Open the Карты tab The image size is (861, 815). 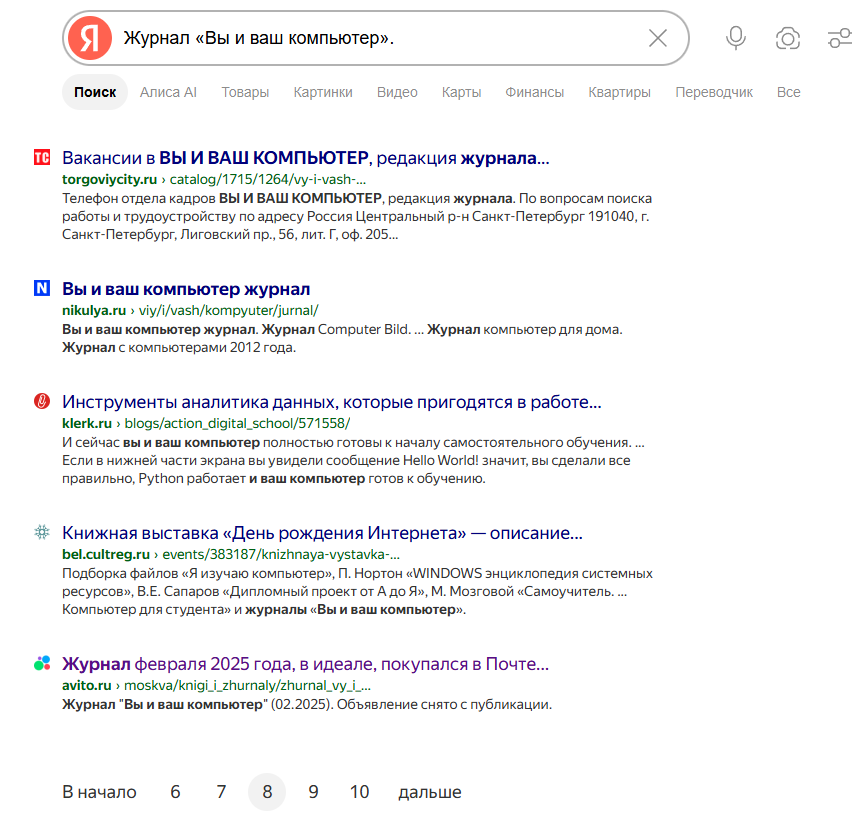click(x=461, y=92)
